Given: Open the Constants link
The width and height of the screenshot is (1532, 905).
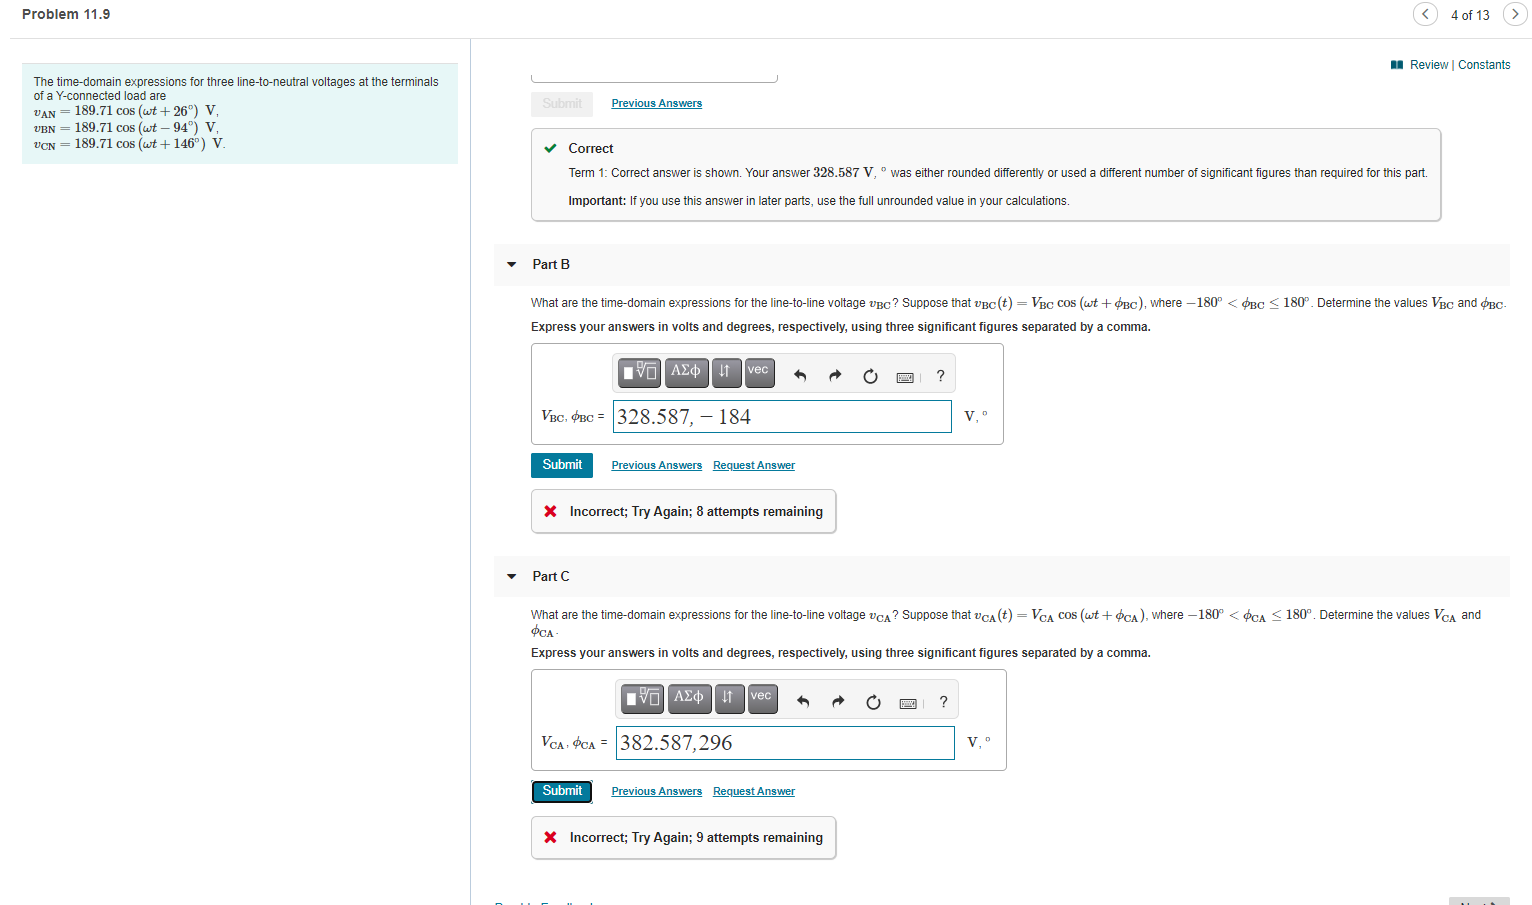Looking at the screenshot, I should [1484, 65].
